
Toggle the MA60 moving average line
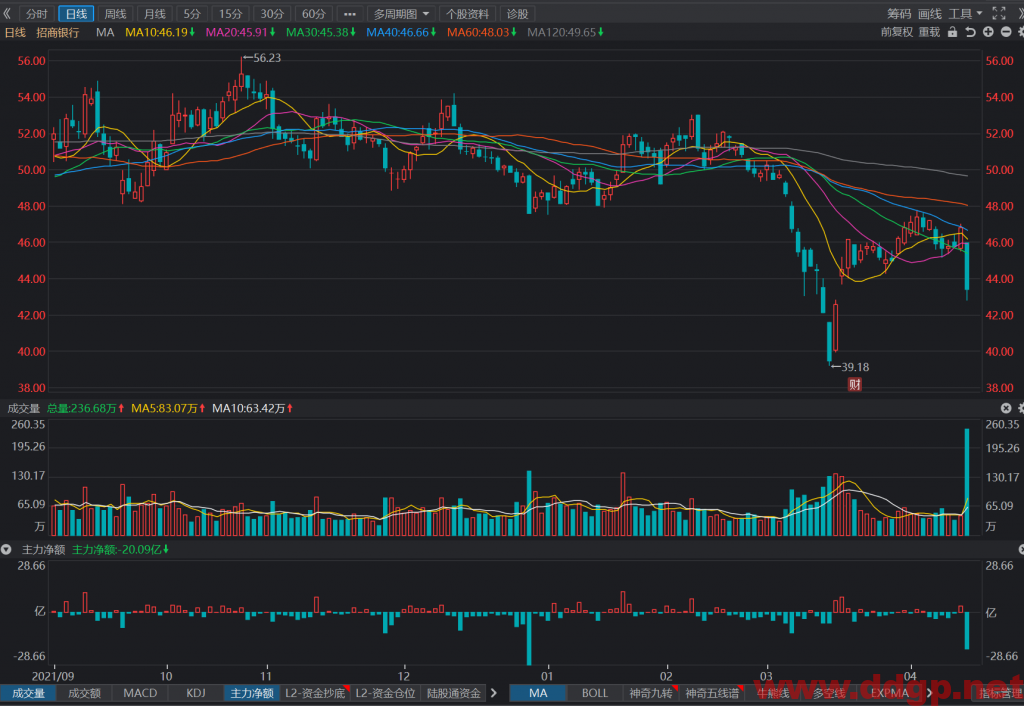coord(482,32)
